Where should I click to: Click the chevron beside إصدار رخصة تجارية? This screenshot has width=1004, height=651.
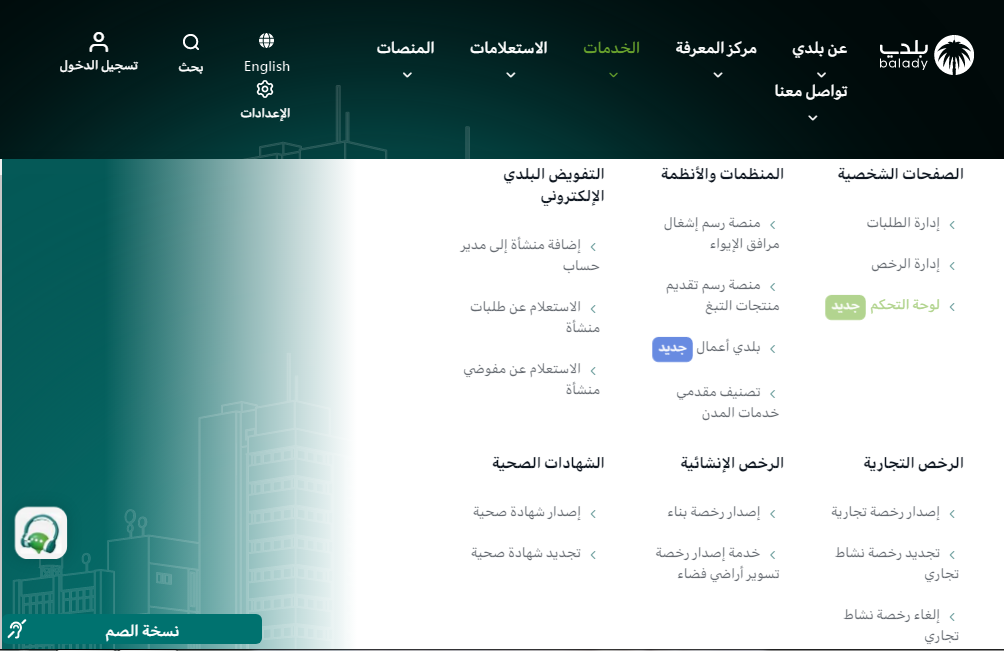952,513
